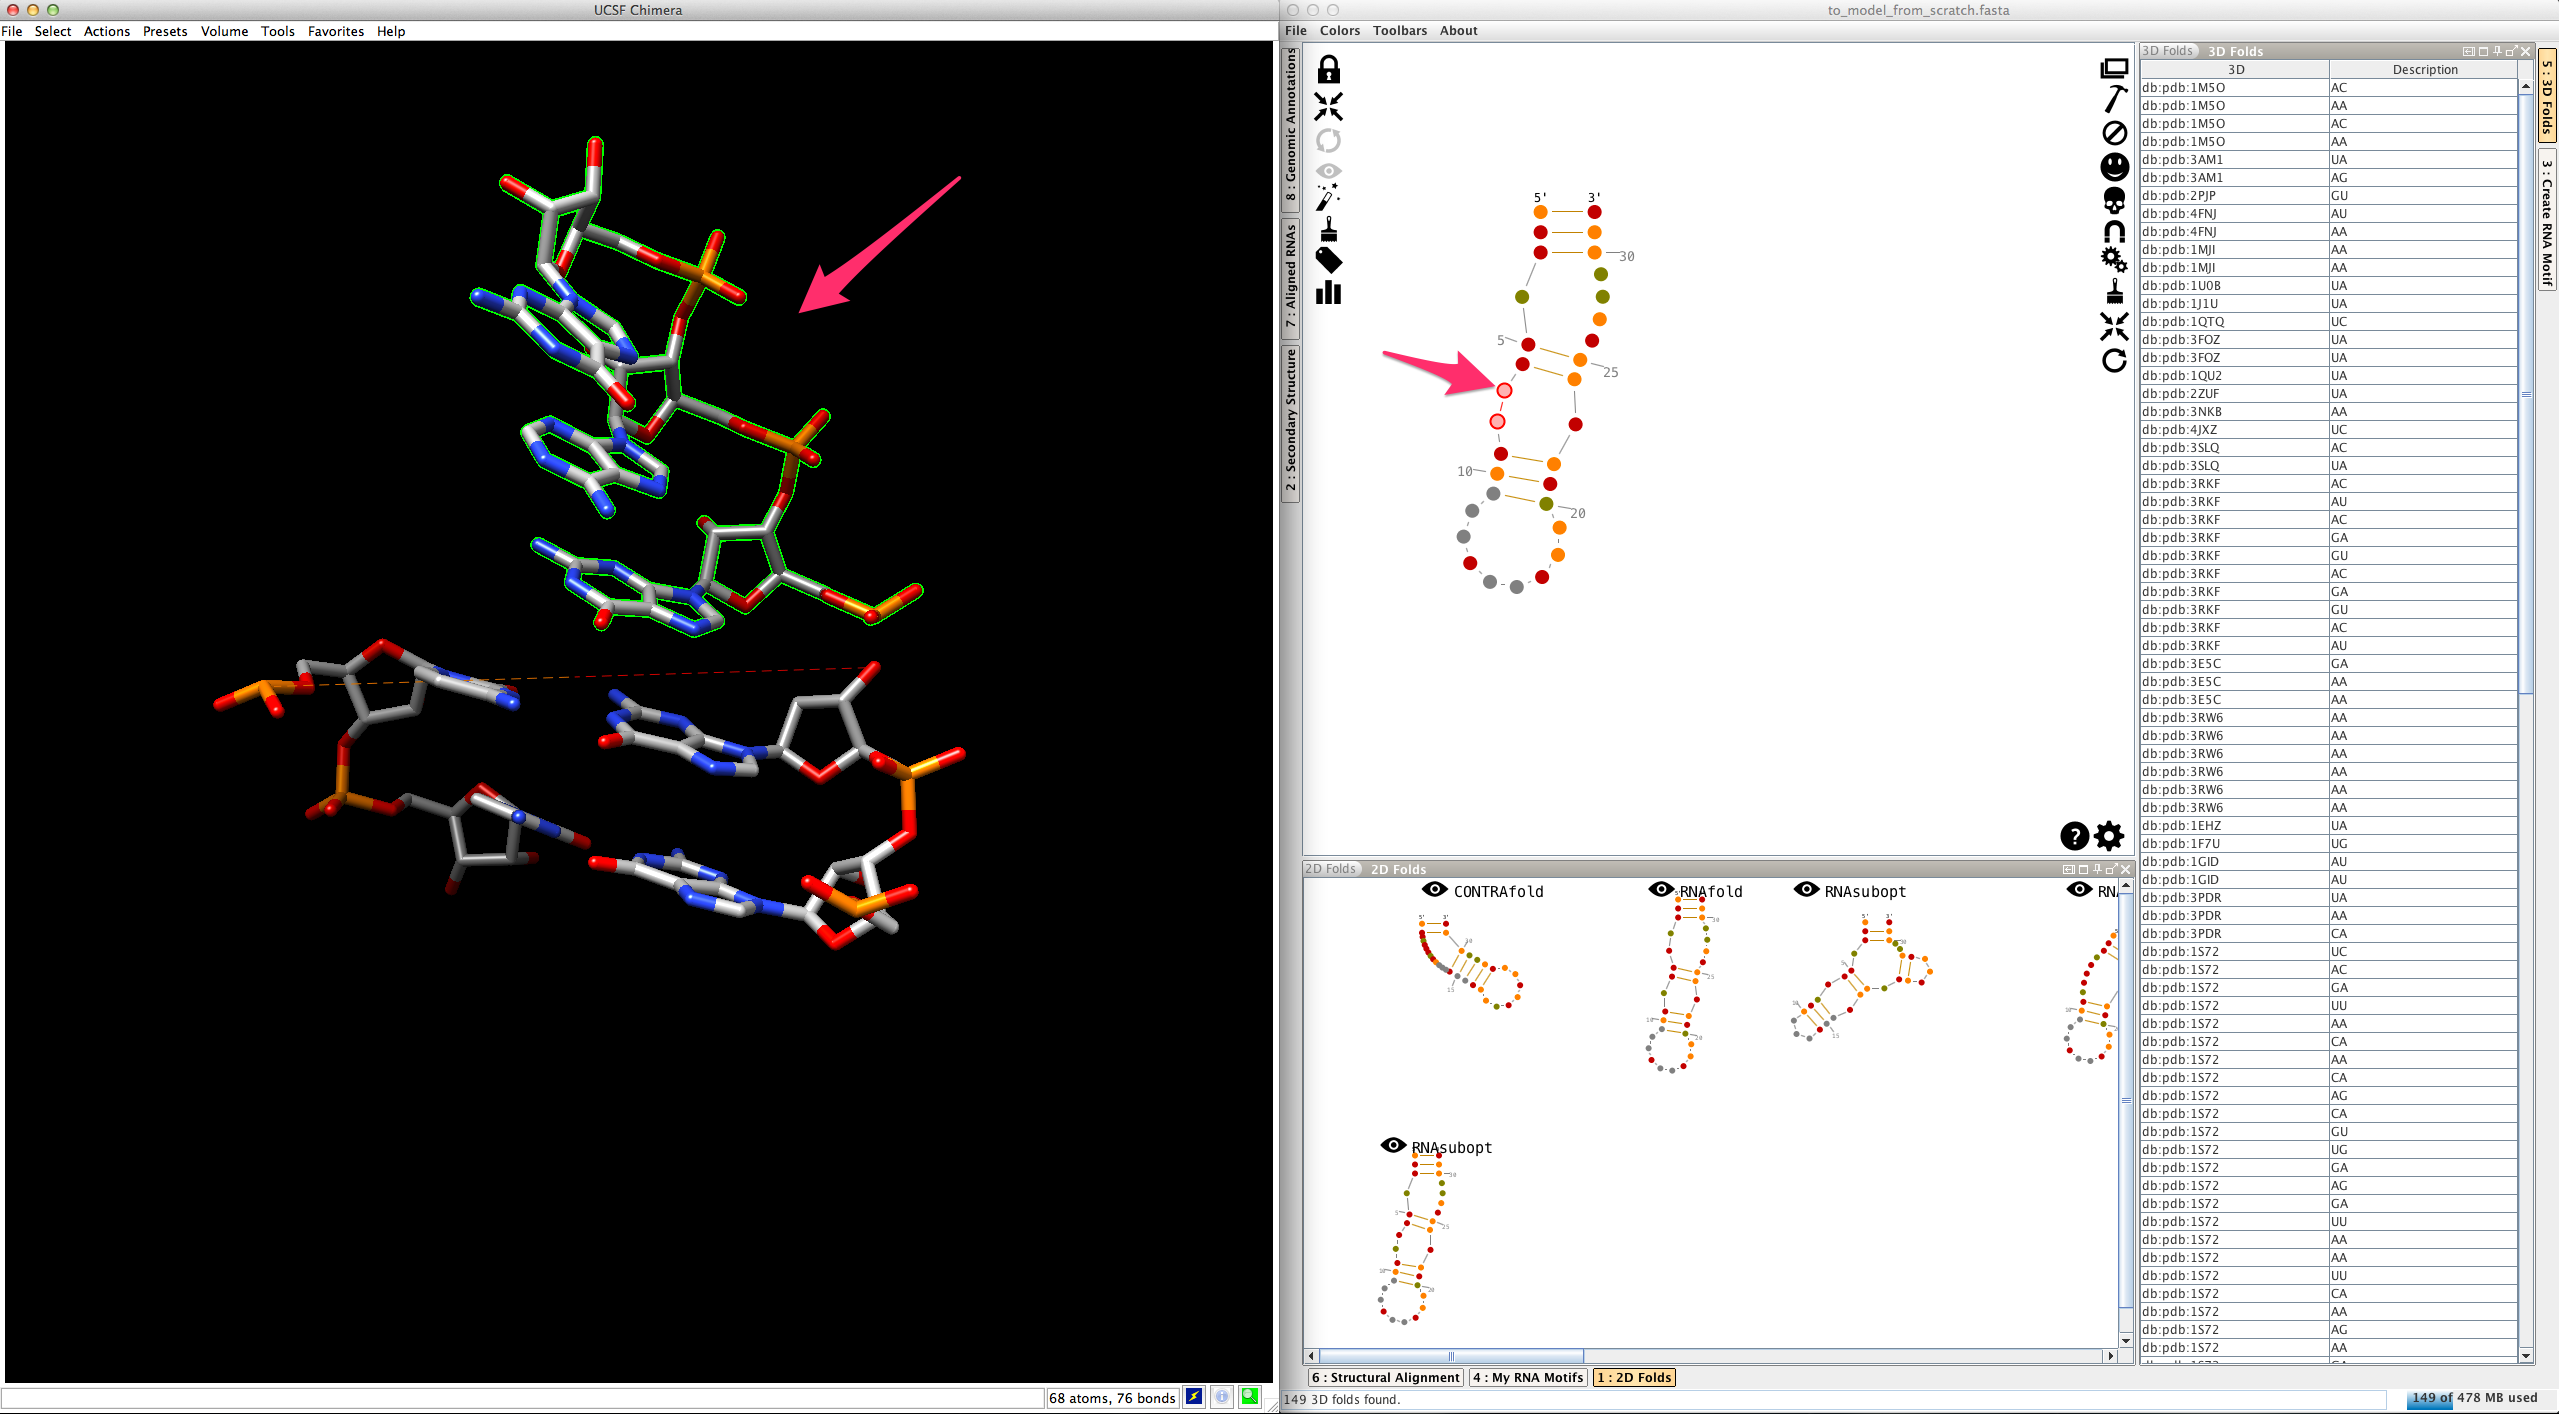Click the Chimera blue info status icon
This screenshot has height=1414, width=2559.
coord(1222,1397)
